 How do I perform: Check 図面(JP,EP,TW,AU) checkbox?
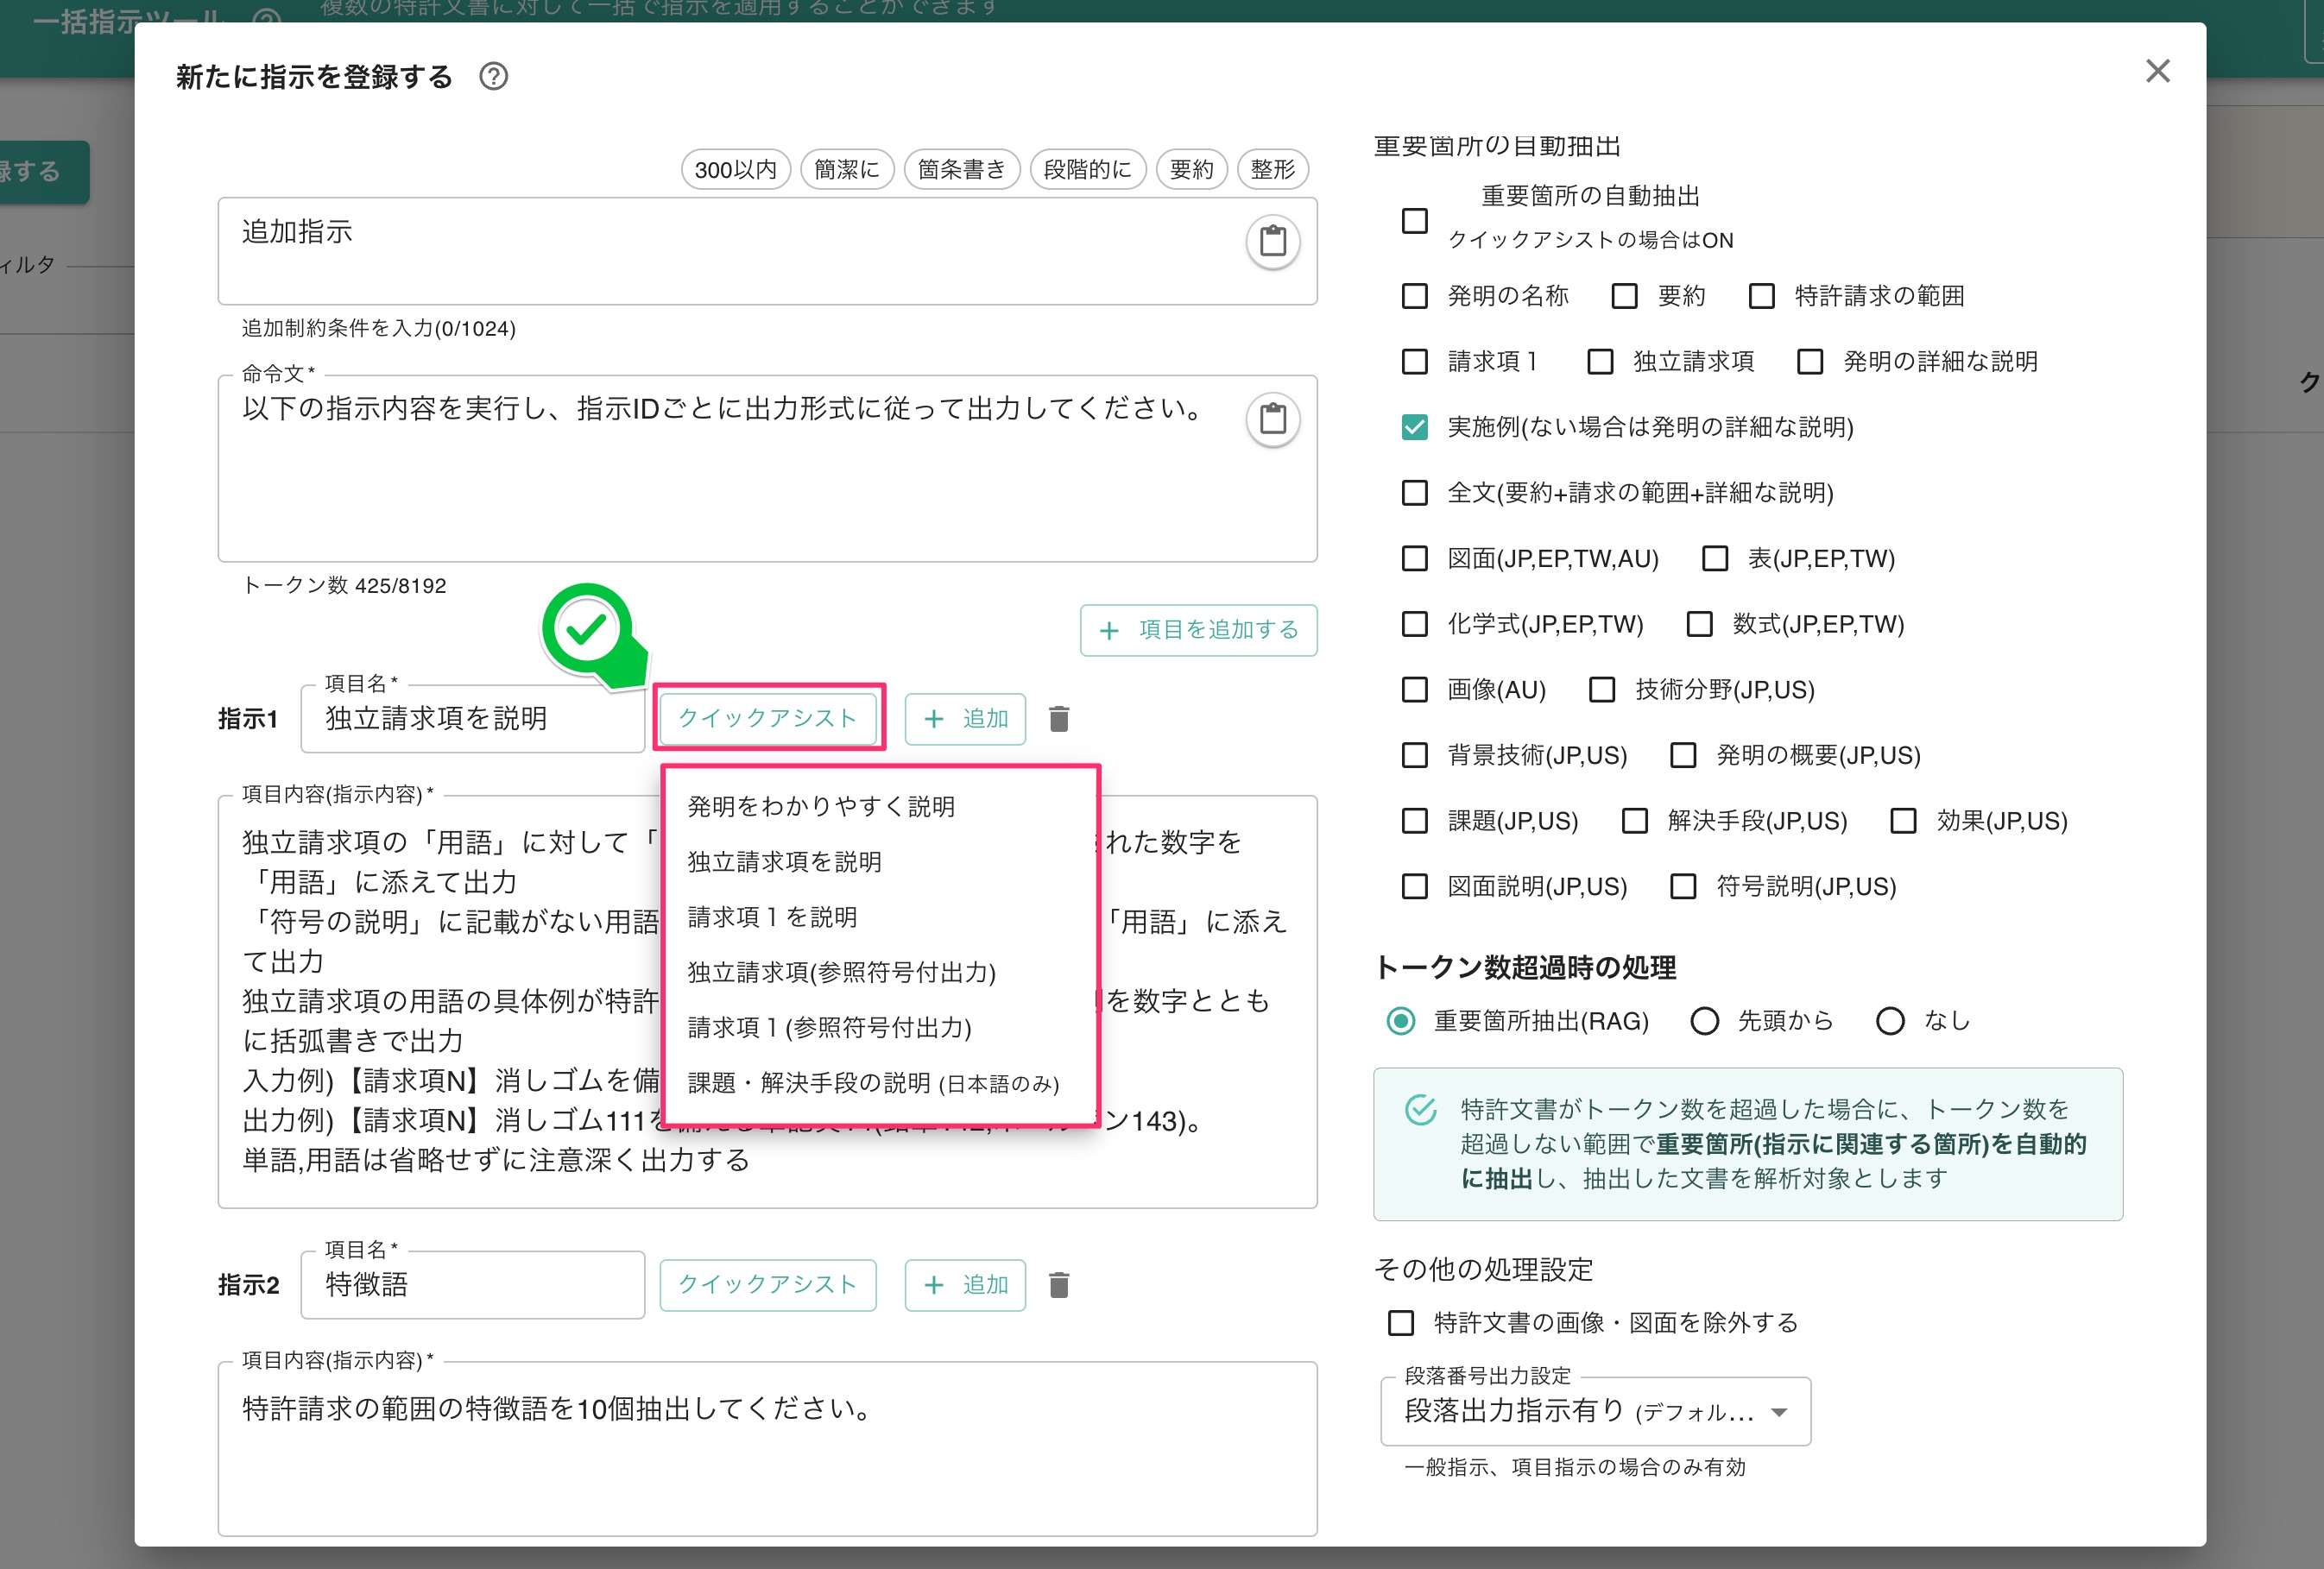(1414, 559)
